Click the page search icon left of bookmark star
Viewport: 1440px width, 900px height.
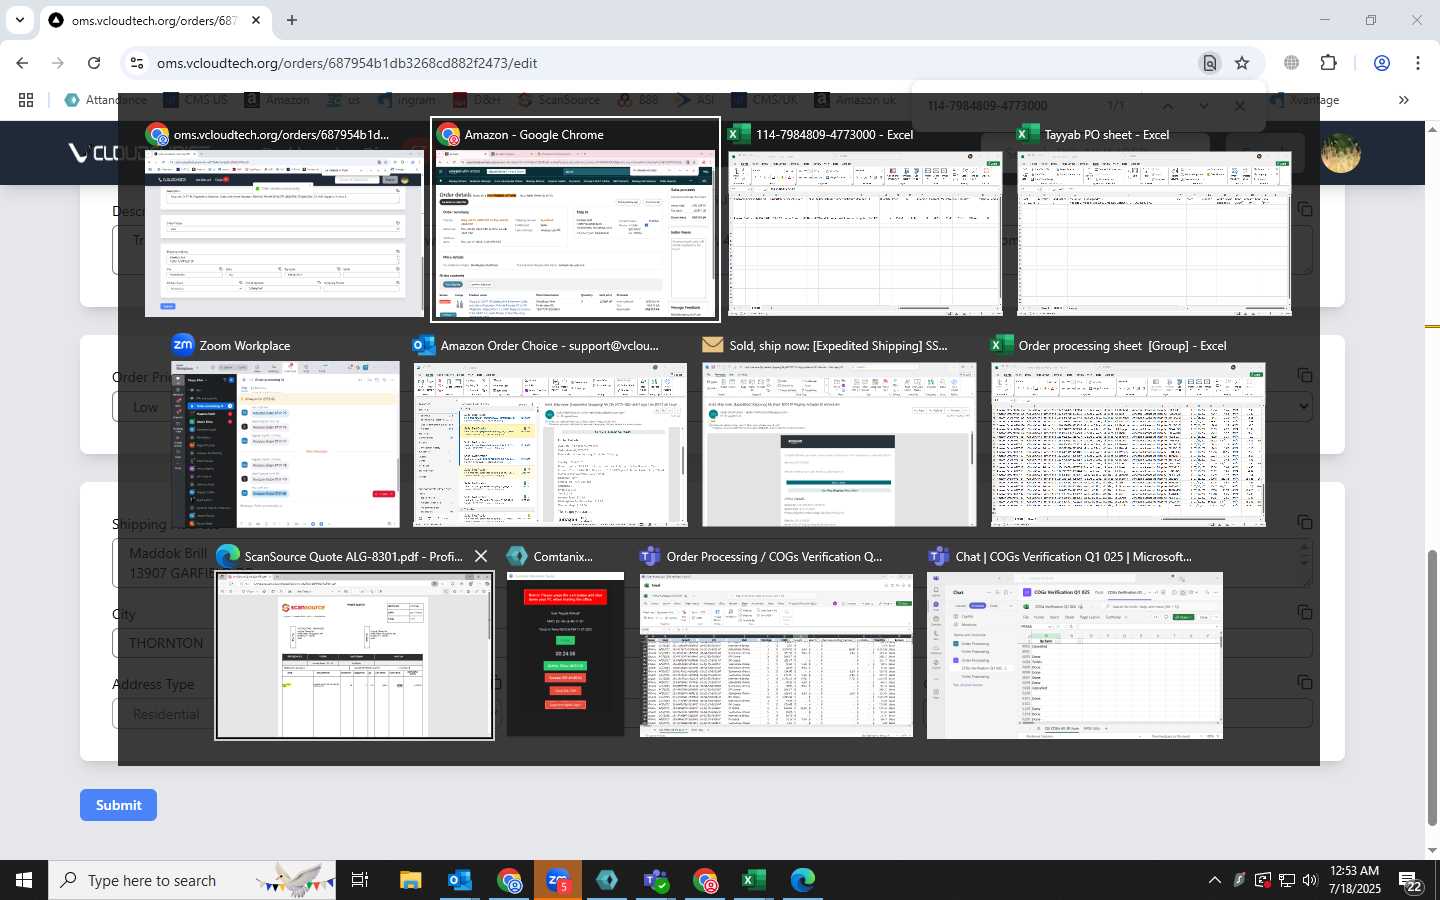click(x=1210, y=63)
